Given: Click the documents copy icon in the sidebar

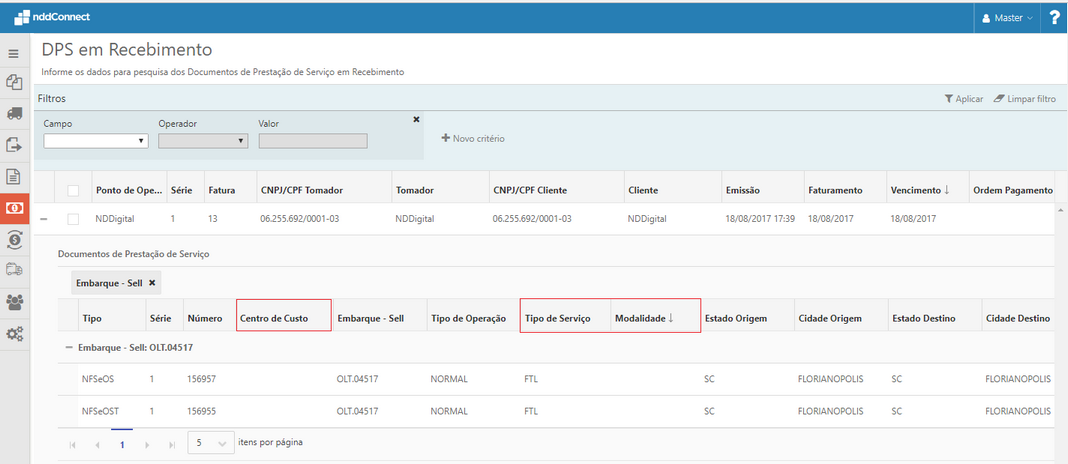Looking at the screenshot, I should tap(14, 83).
